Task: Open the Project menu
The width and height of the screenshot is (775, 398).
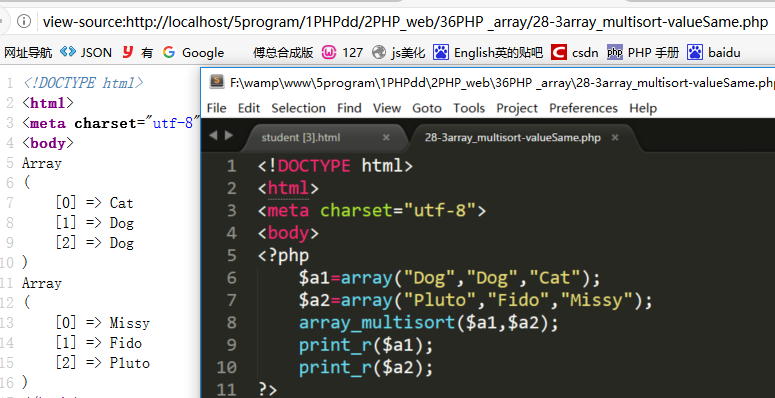Action: pyautogui.click(x=517, y=108)
